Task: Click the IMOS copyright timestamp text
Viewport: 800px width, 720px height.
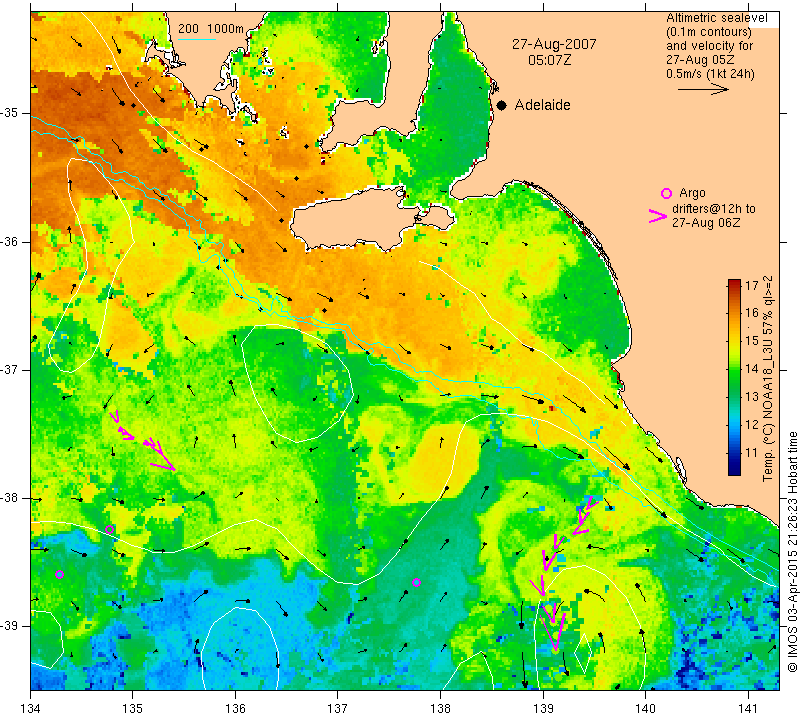Action: 792,552
